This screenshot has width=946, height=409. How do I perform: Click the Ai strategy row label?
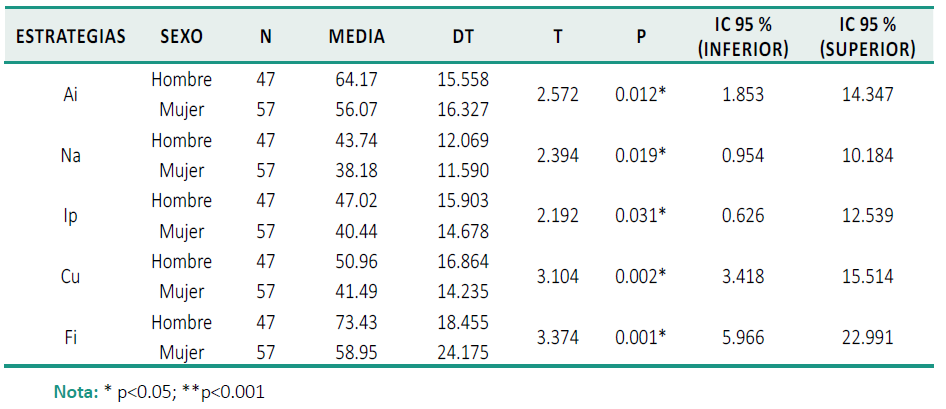[x=71, y=94]
